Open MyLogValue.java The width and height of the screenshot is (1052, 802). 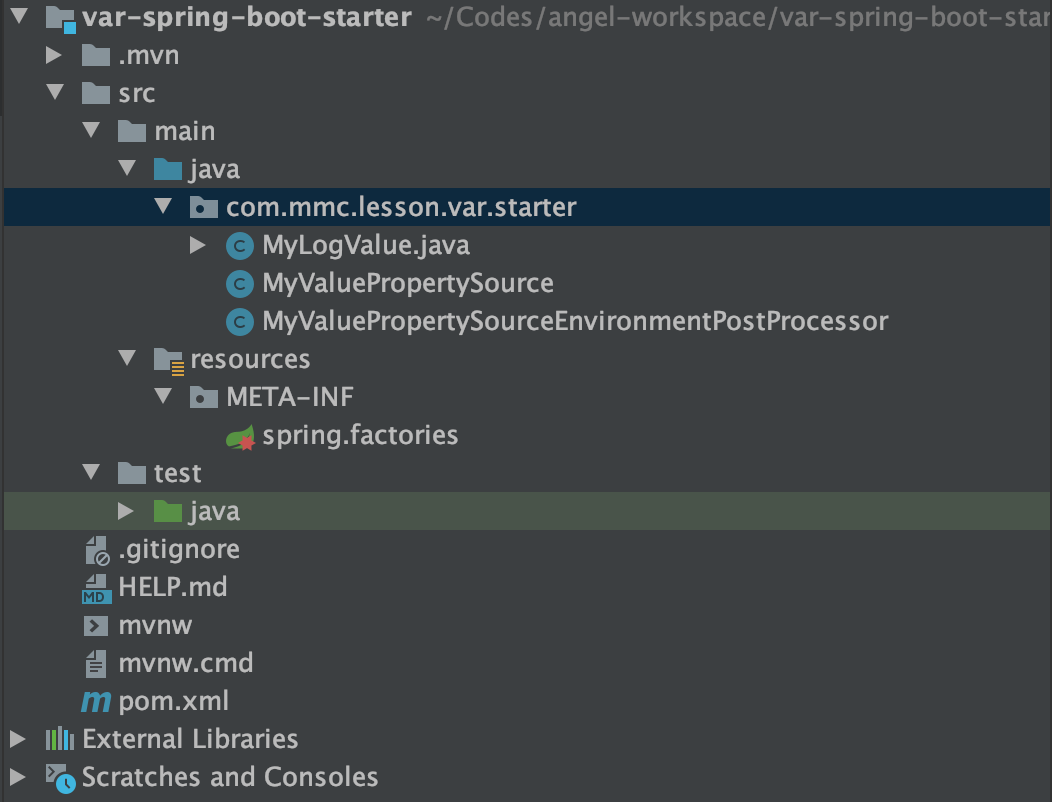click(366, 246)
